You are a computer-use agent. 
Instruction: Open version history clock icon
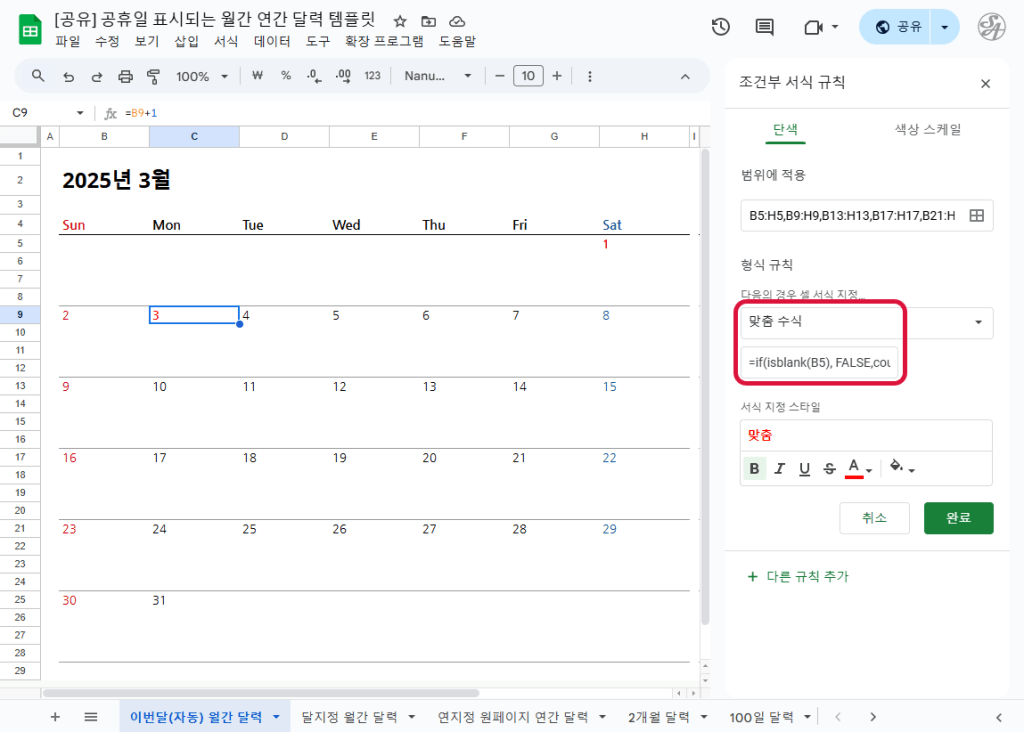pyautogui.click(x=720, y=27)
